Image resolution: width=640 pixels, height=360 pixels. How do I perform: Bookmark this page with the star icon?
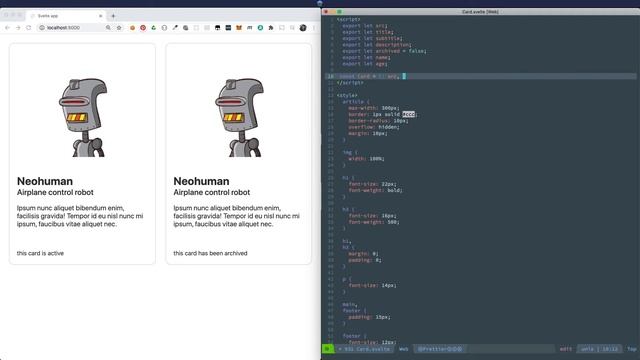point(119,28)
